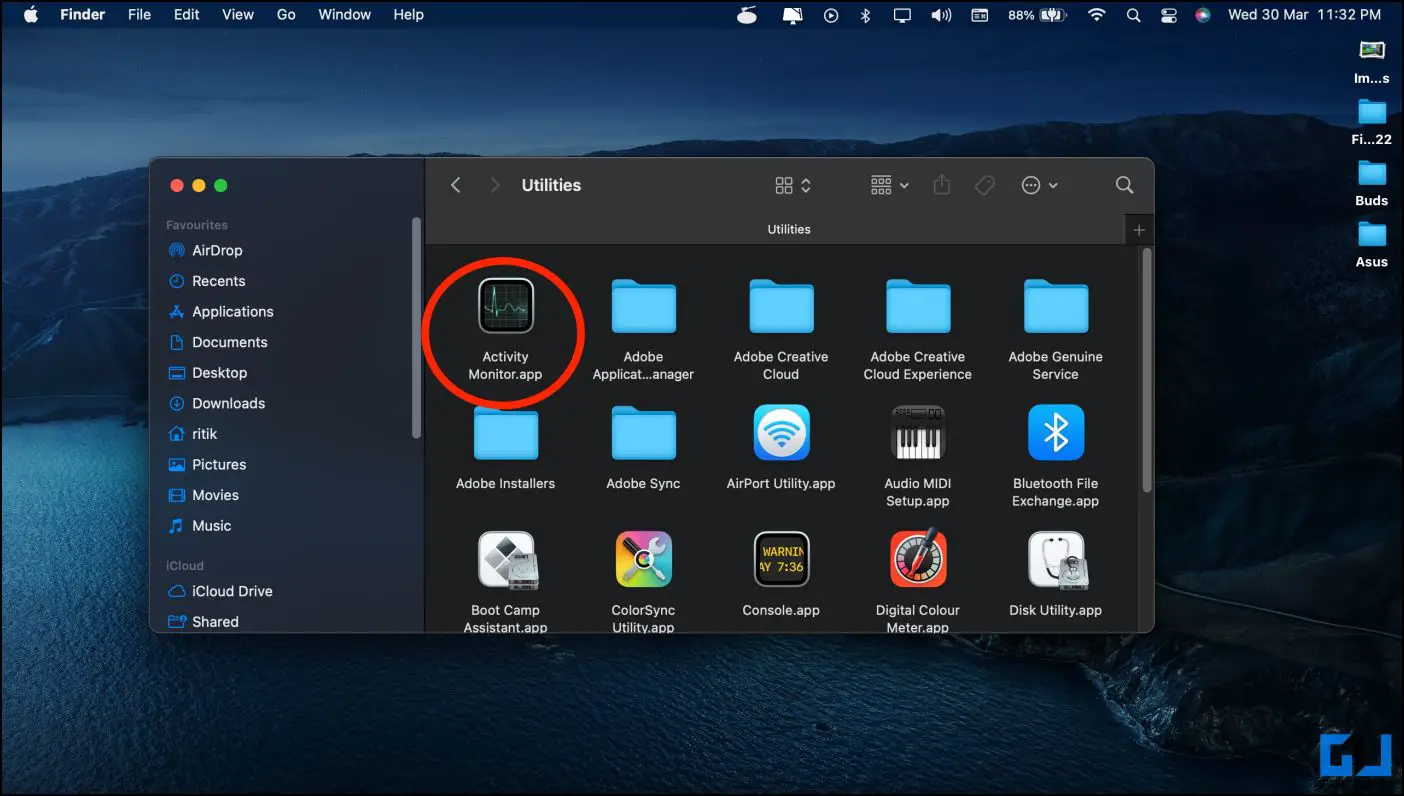
Task: Open the Window menu
Action: 344,15
